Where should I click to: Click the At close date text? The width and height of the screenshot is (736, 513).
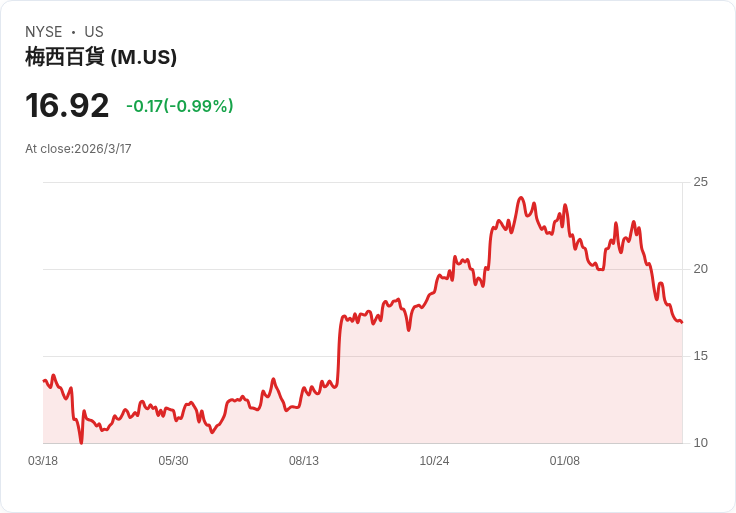[x=78, y=149]
